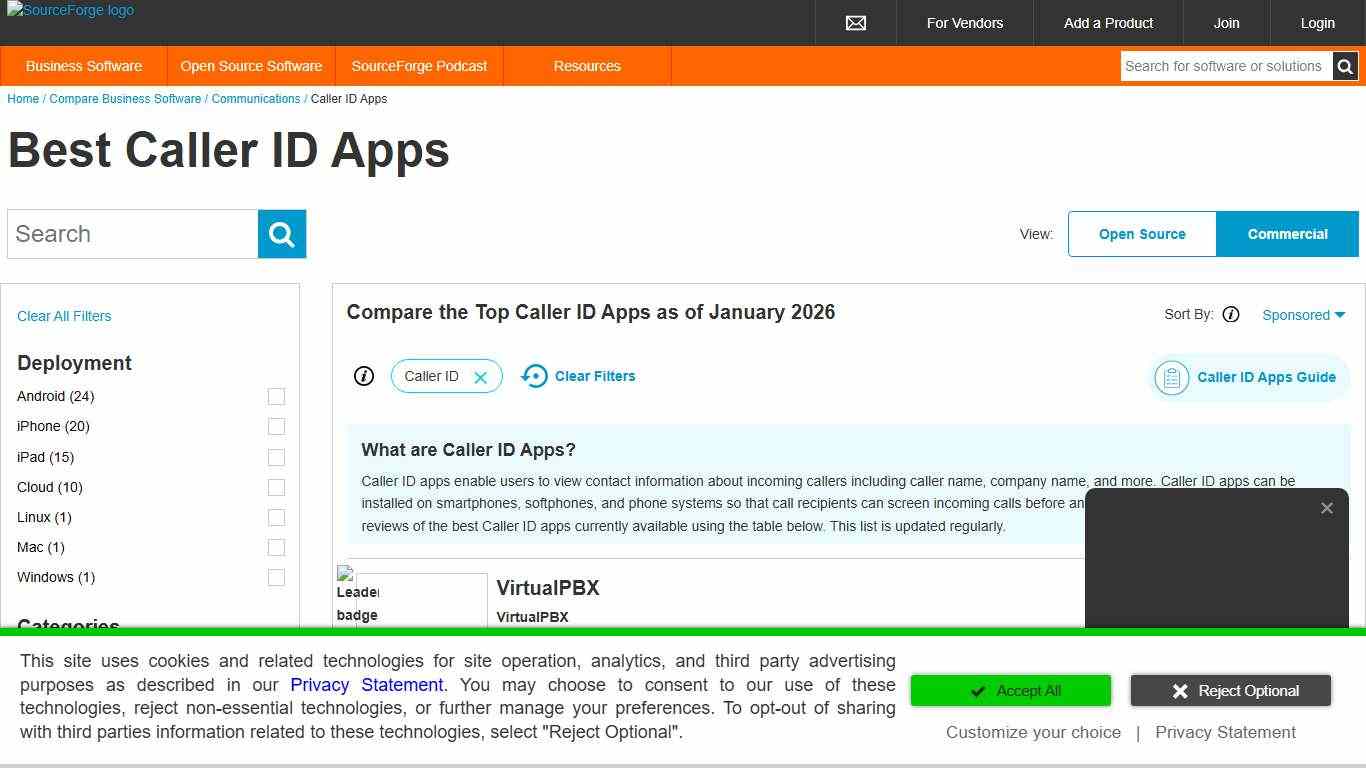The width and height of the screenshot is (1366, 768).
Task: Click the Clear Filters circular arrow icon
Action: click(x=535, y=376)
